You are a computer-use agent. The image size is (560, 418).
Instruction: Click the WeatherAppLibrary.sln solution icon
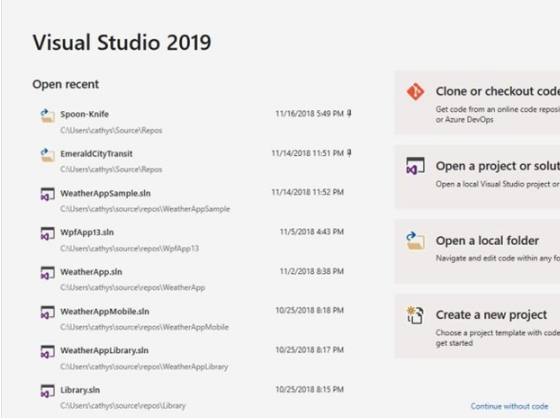(48, 352)
